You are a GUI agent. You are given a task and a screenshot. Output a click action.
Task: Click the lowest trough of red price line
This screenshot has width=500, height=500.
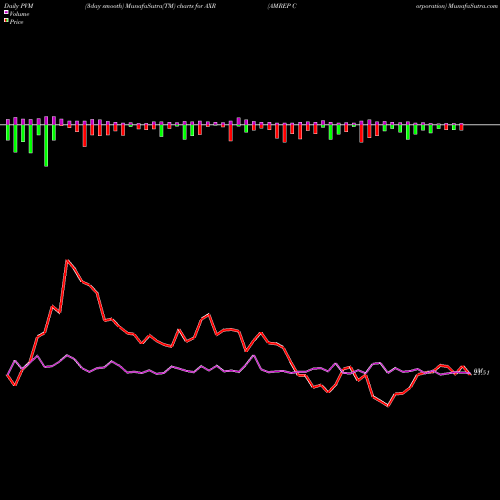tap(388, 406)
